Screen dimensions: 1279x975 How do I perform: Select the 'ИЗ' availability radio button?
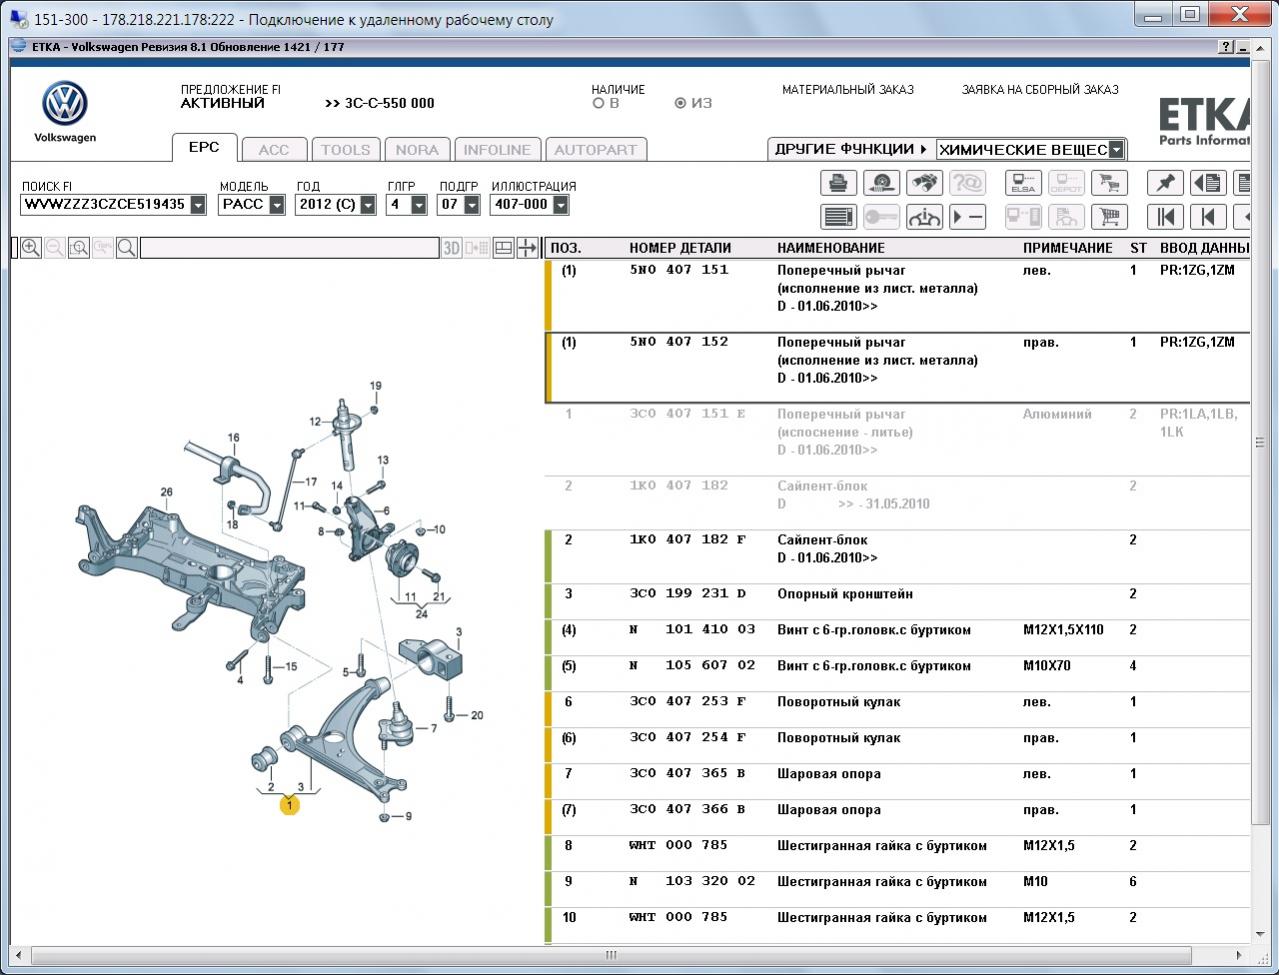(x=681, y=103)
